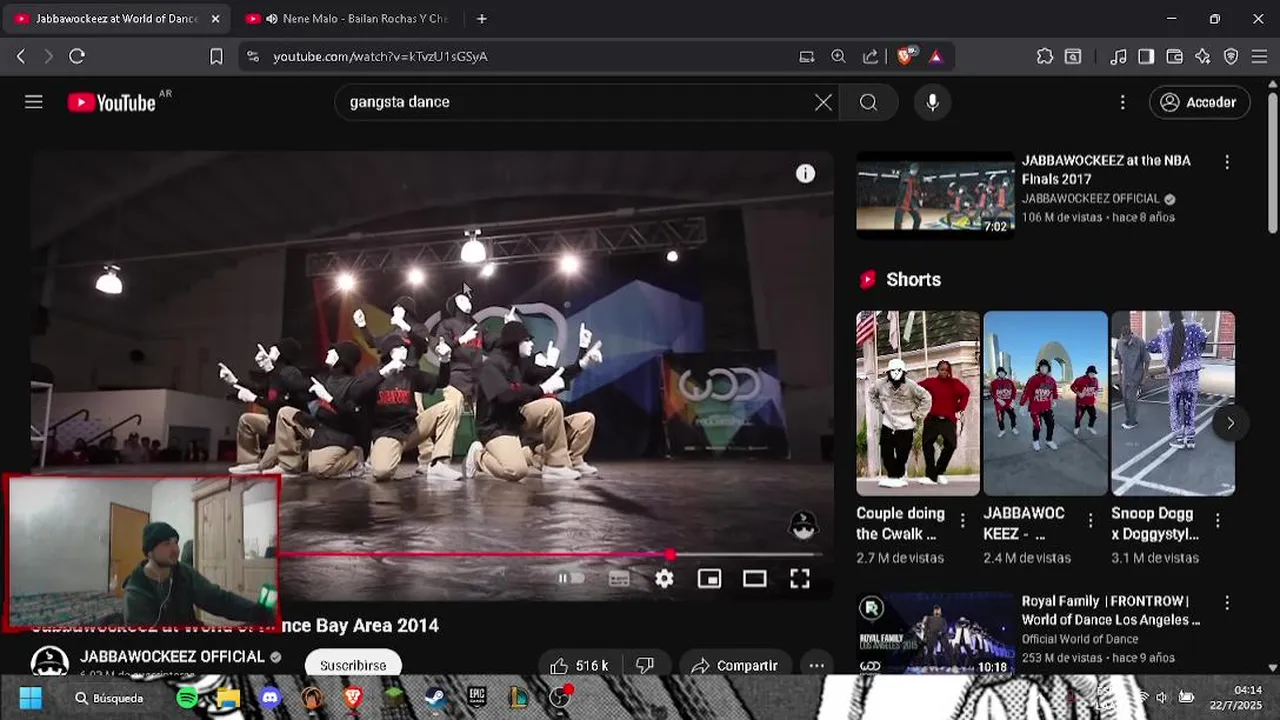Switch to theater mode
This screenshot has width=1280, height=720.
point(754,578)
